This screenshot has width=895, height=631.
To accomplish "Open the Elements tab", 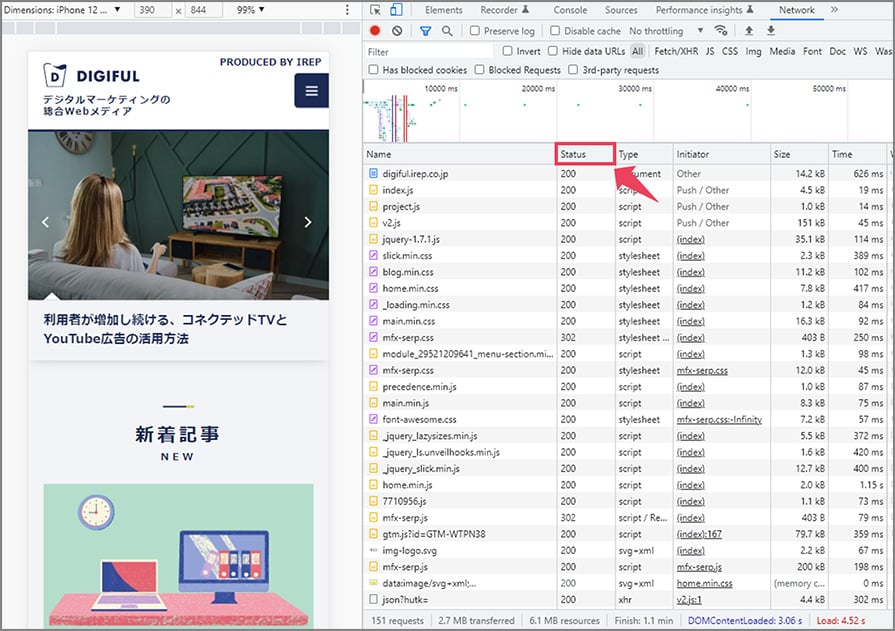I will (443, 10).
